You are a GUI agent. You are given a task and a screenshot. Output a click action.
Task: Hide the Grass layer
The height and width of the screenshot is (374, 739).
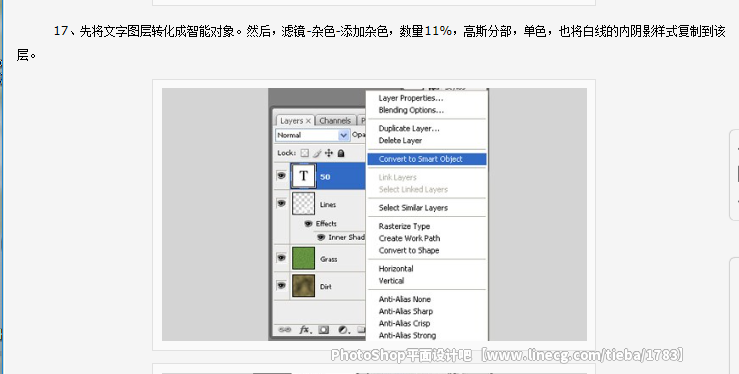(x=281, y=258)
